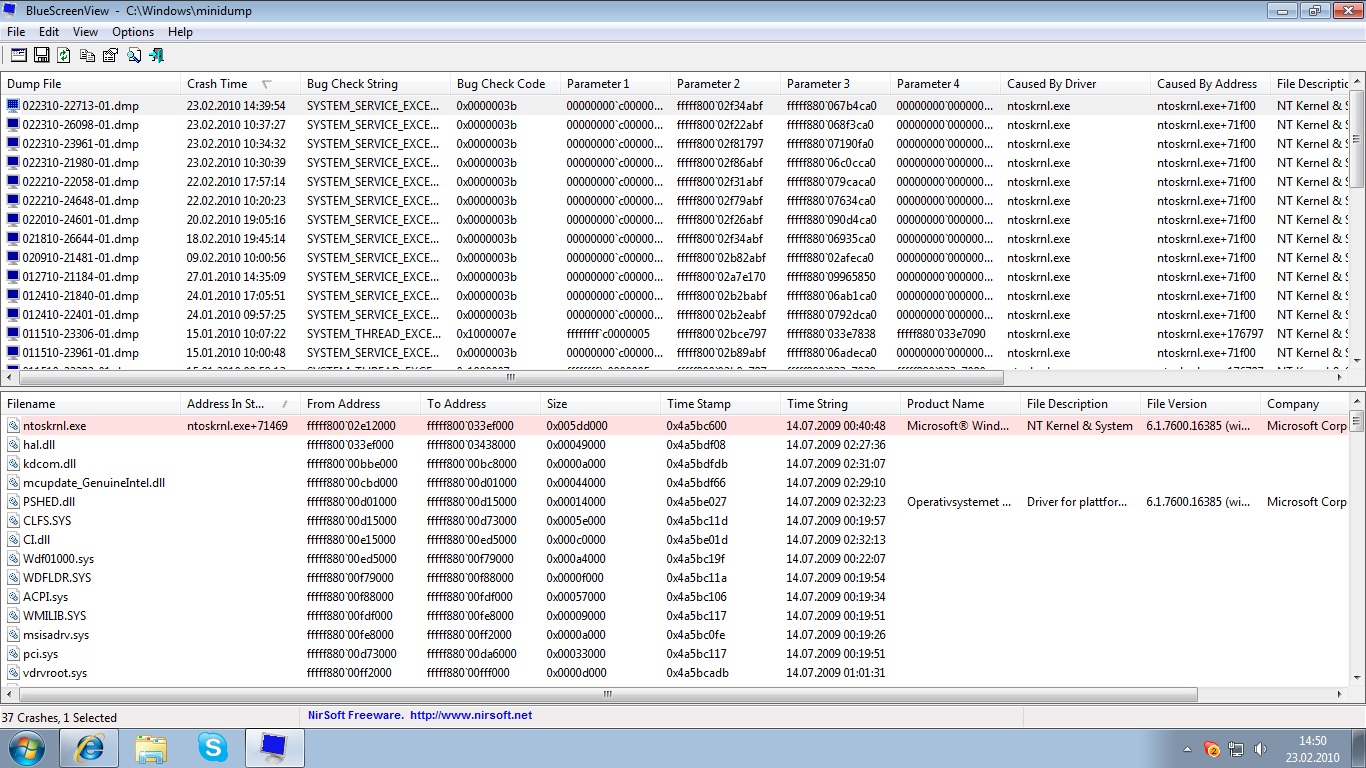The height and width of the screenshot is (768, 1366).
Task: Click file icon next to kdcom.dll
Action: pyautogui.click(x=13, y=463)
